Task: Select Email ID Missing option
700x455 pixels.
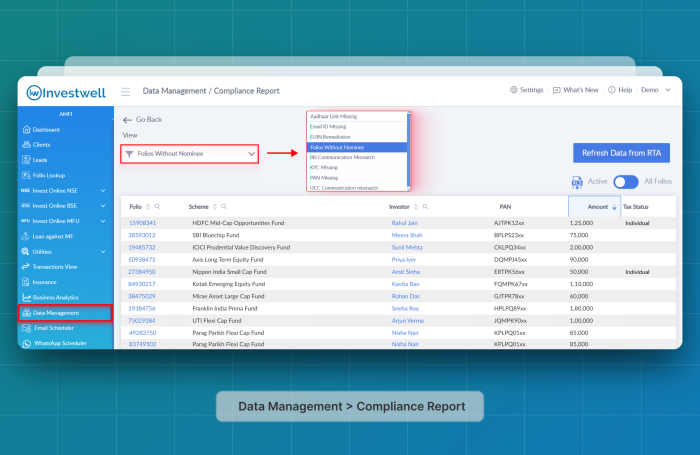Action: [357, 126]
